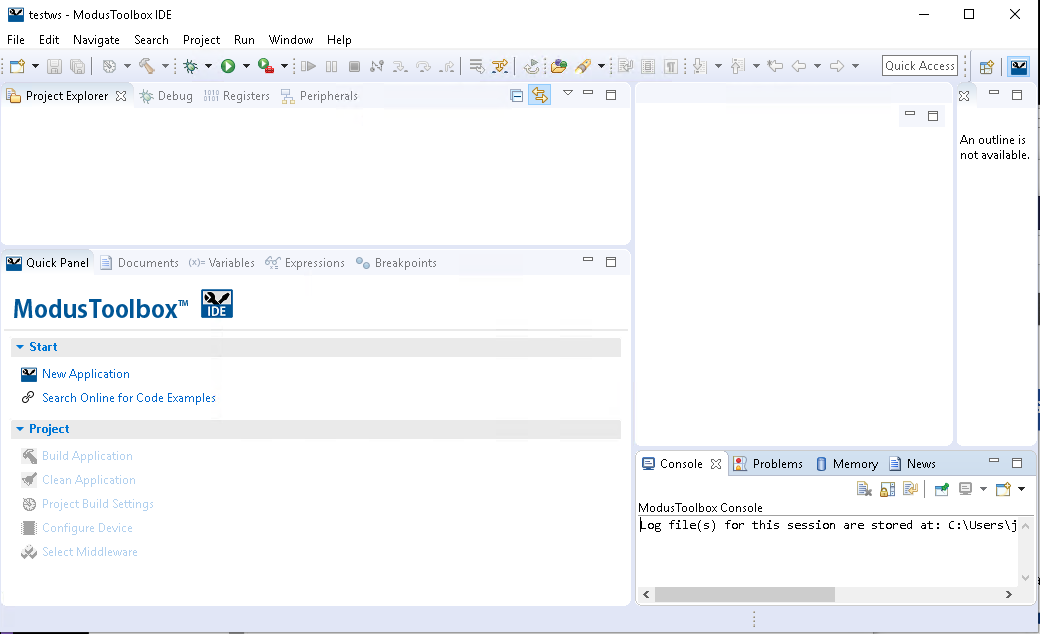Open the Run button dropdown arrow
This screenshot has width=1040, height=634.
tap(246, 67)
